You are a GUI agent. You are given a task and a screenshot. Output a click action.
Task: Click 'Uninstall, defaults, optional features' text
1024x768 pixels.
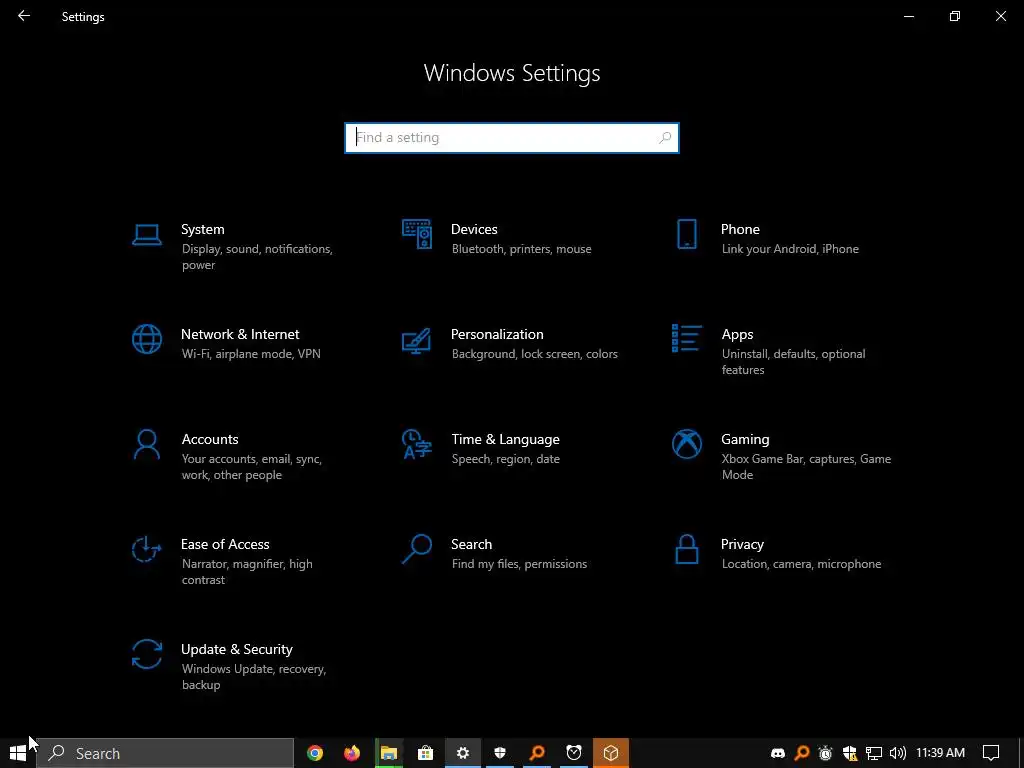point(793,362)
